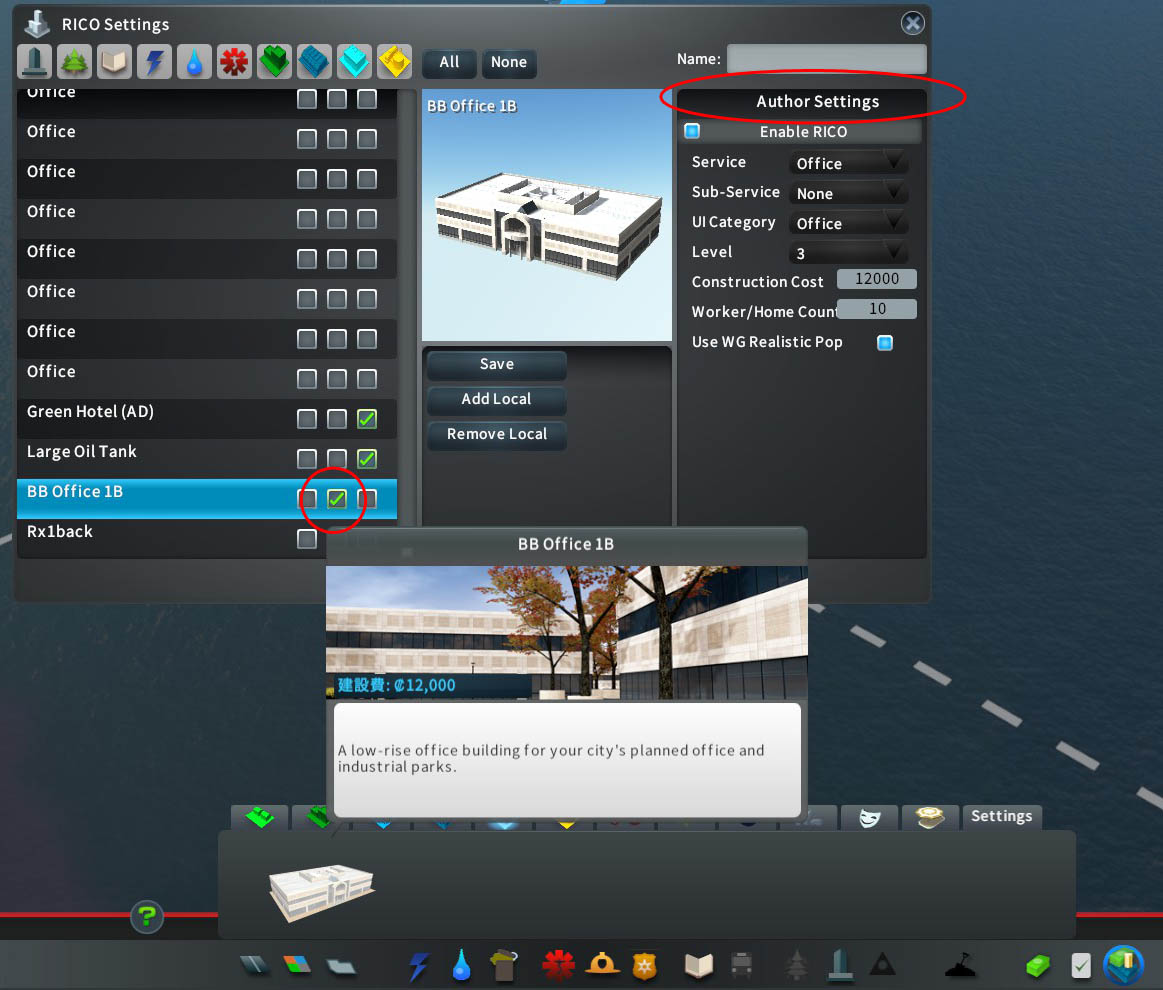Open the garbage service icon in bottom toolbar

(504, 965)
